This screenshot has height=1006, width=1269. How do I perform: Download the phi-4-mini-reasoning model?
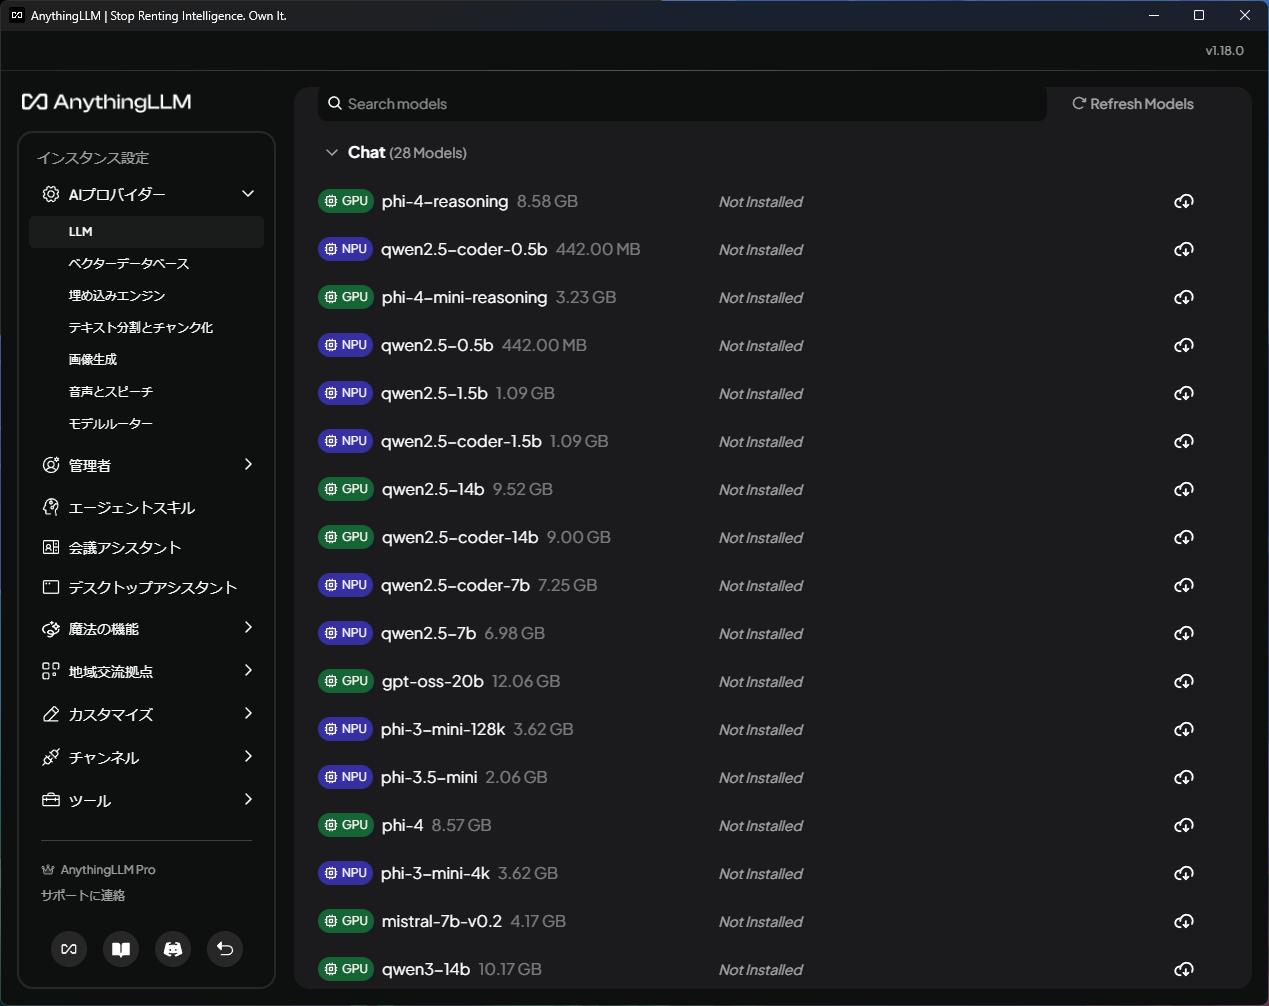tap(1184, 298)
